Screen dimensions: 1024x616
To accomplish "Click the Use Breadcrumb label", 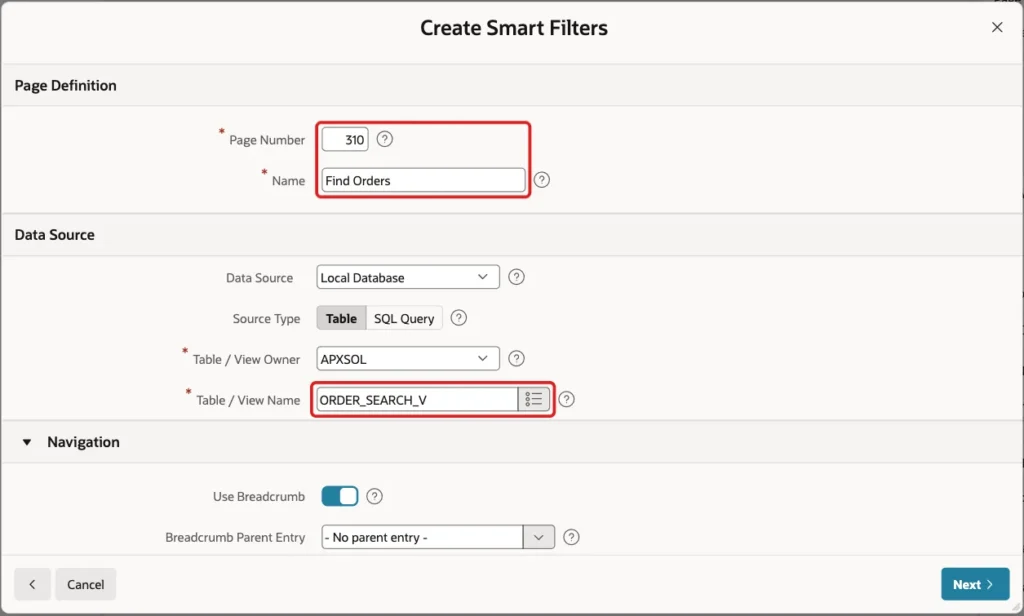I will point(259,496).
